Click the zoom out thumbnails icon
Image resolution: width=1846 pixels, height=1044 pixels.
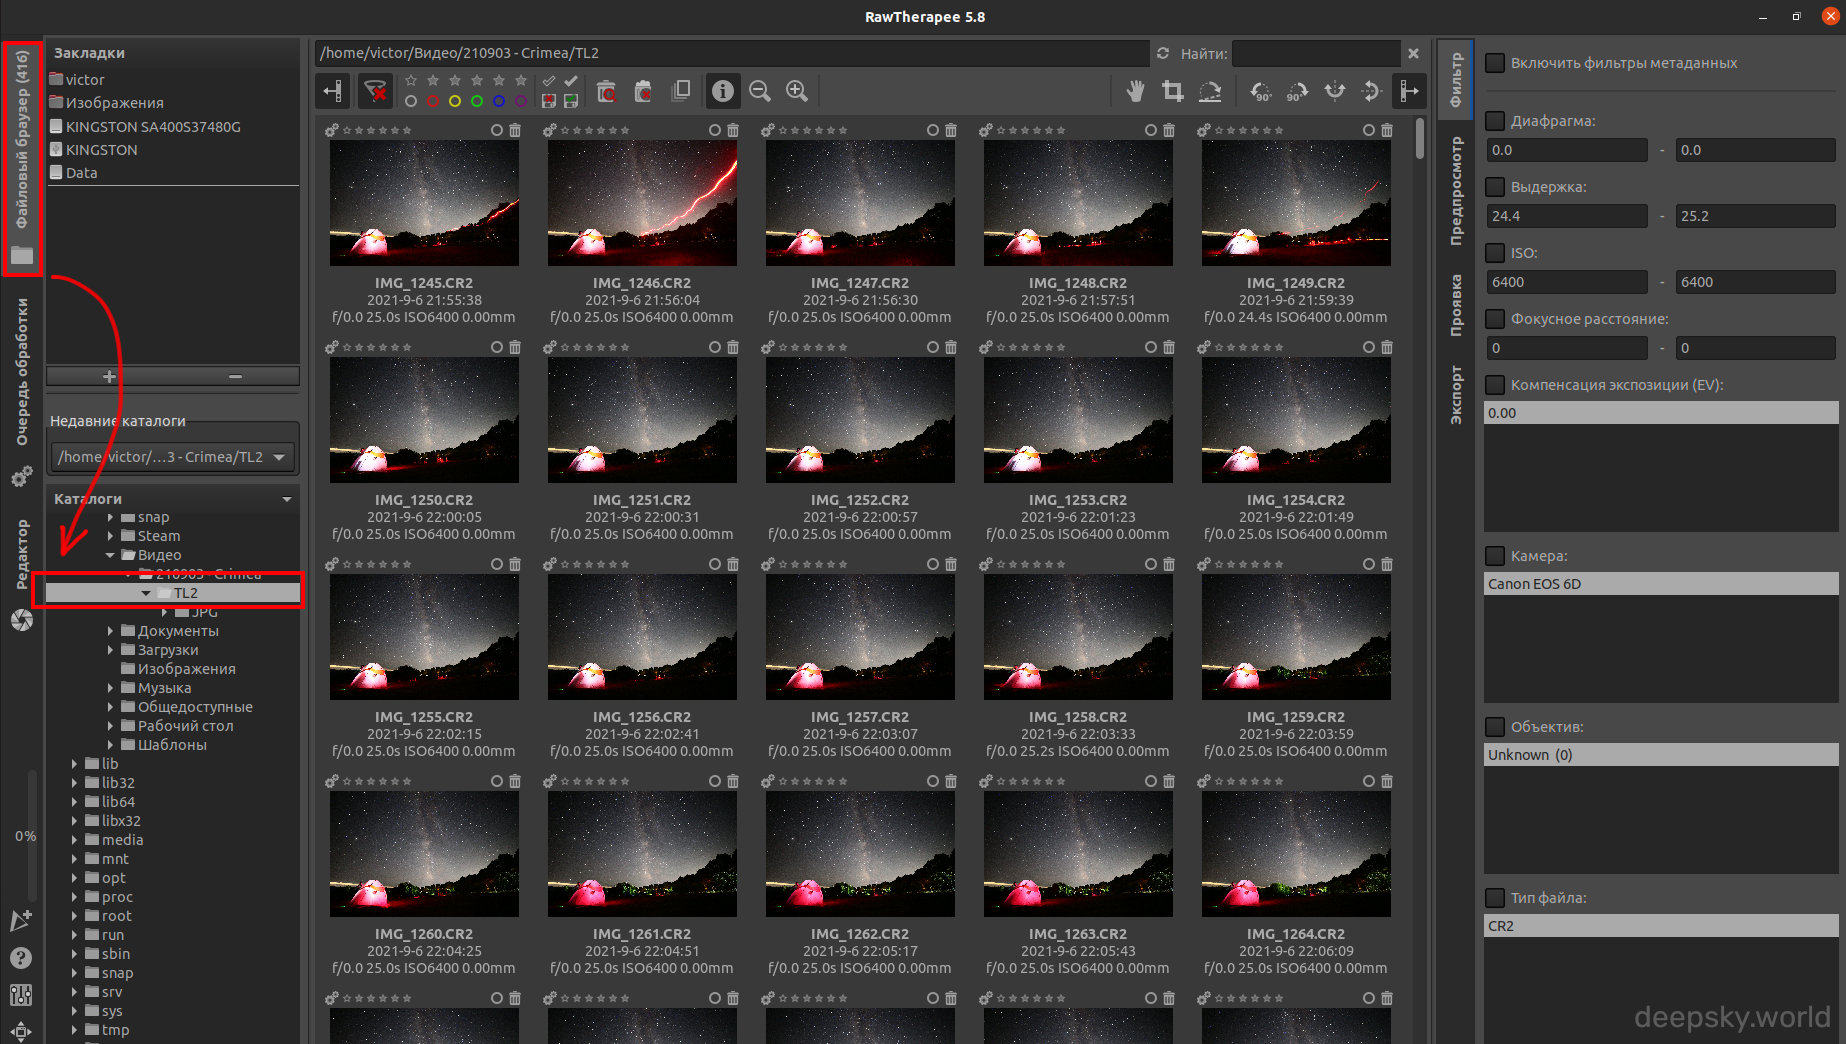[760, 91]
